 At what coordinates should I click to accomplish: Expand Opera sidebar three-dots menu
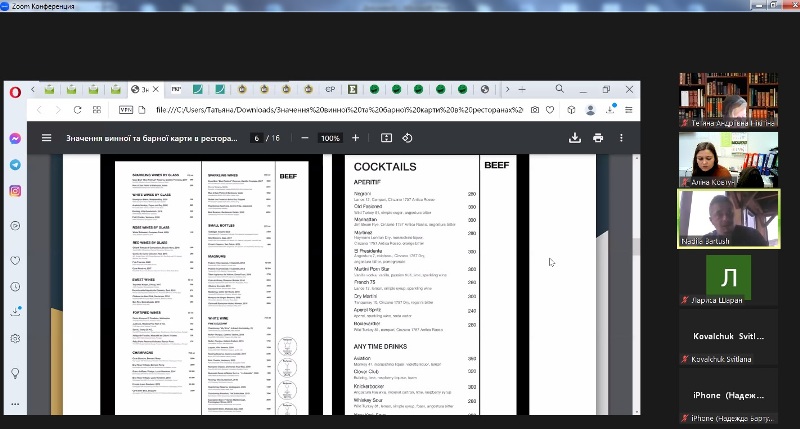tap(16, 402)
